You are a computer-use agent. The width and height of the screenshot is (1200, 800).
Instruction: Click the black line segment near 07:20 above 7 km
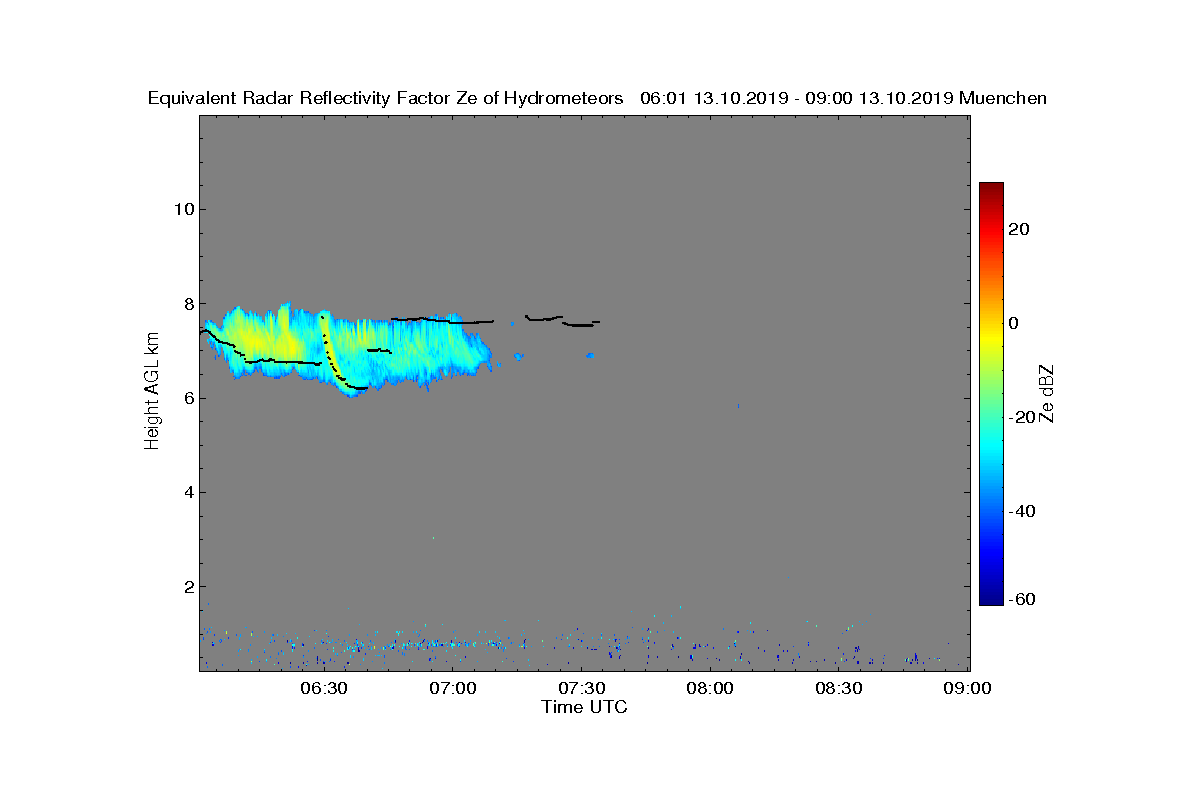pos(544,318)
